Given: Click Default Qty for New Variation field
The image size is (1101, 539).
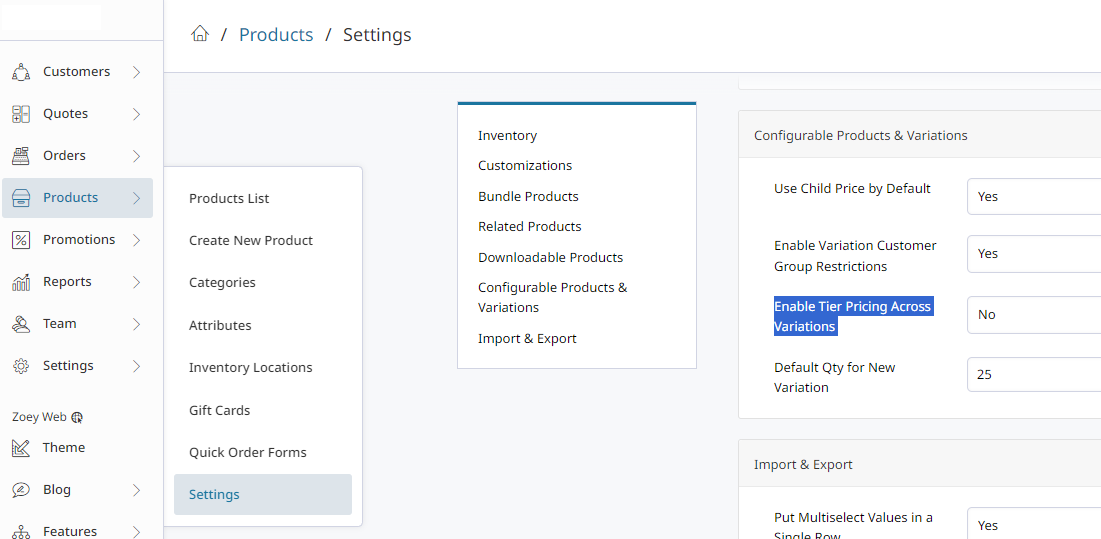Looking at the screenshot, I should (1033, 374).
